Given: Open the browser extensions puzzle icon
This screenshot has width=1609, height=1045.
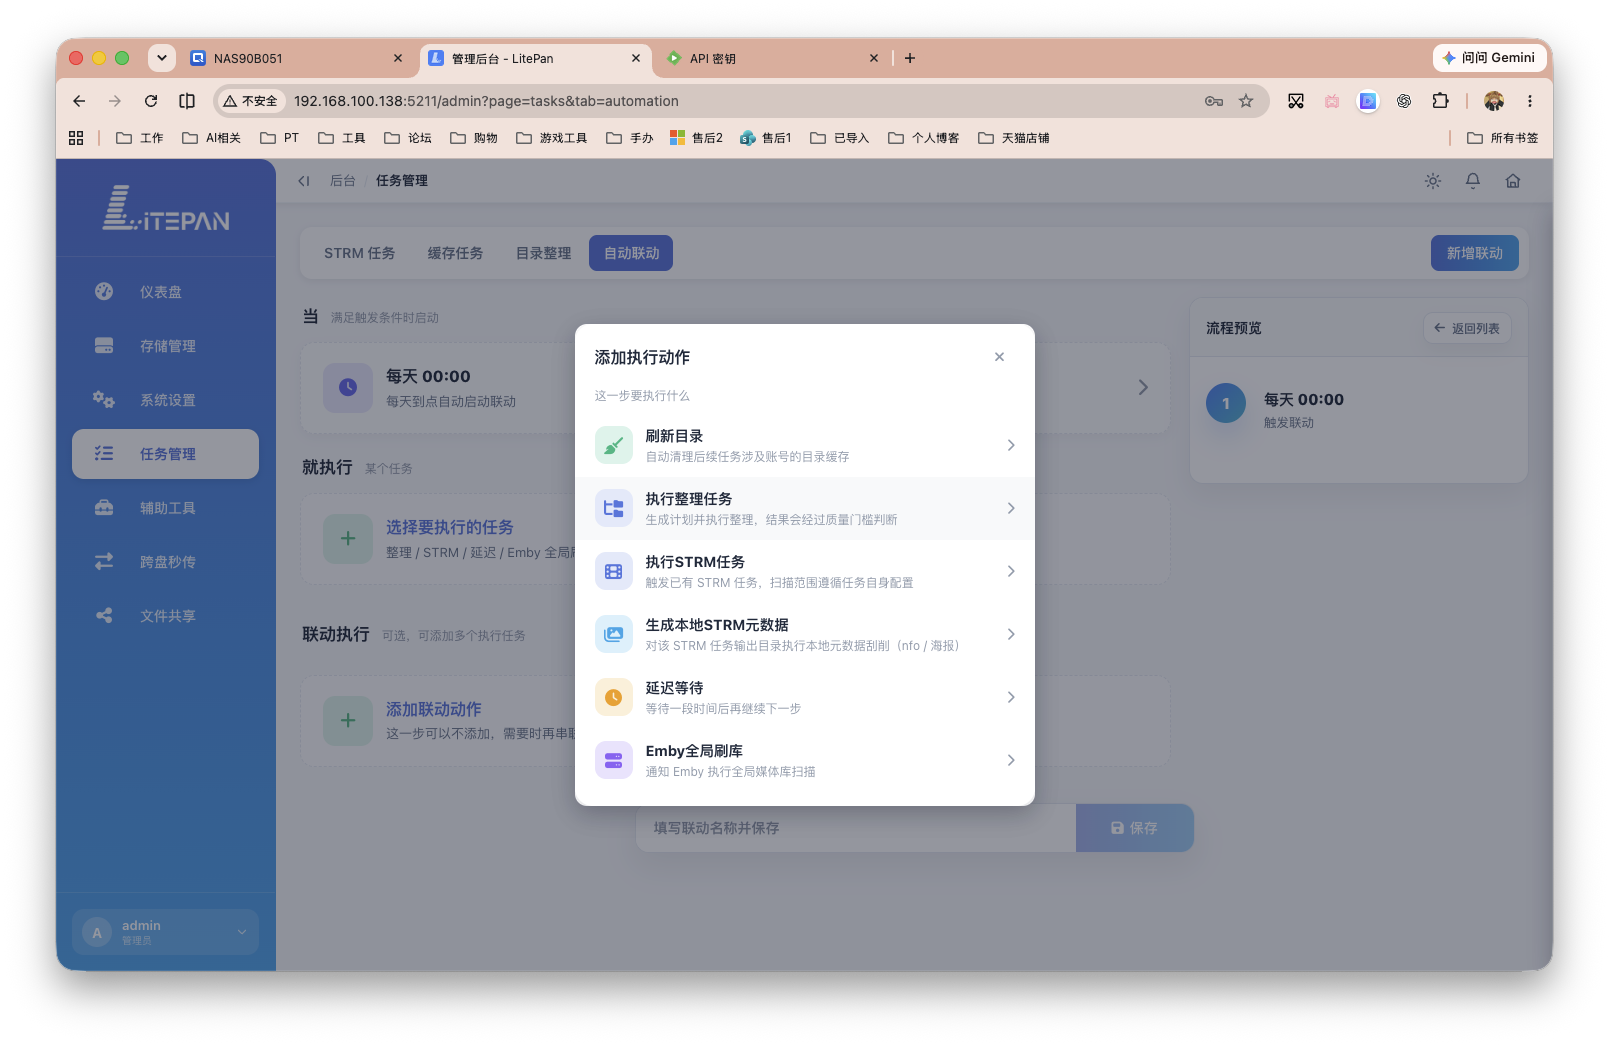Looking at the screenshot, I should [x=1440, y=101].
